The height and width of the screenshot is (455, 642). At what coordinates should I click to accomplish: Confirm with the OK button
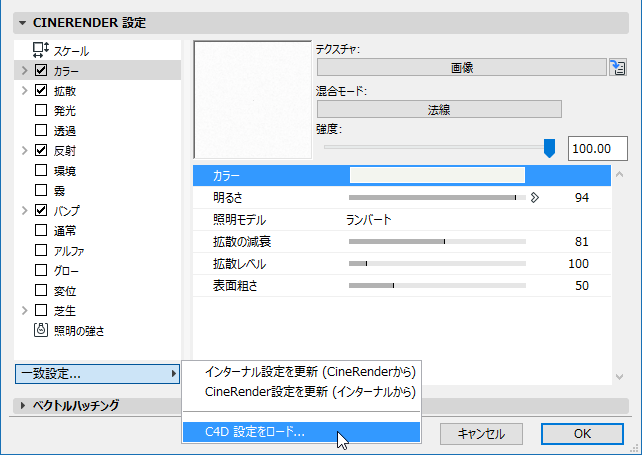pyautogui.click(x=582, y=434)
